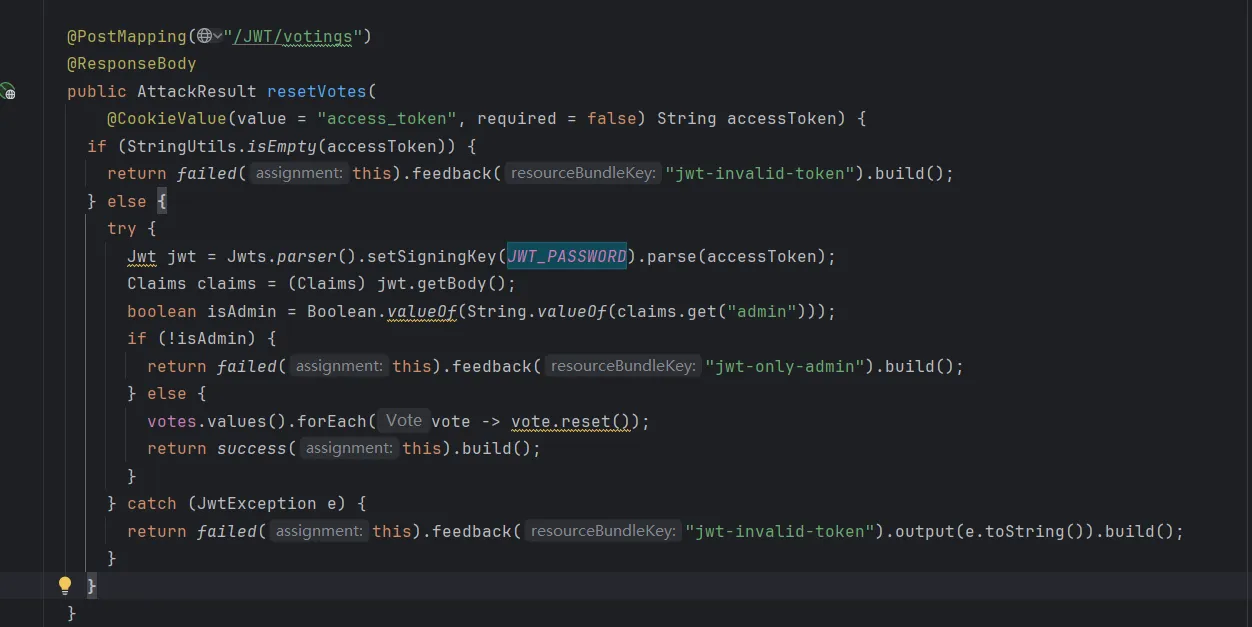The width and height of the screenshot is (1252, 627).
Task: Select the @ResponseBody annotation
Action: (x=131, y=64)
